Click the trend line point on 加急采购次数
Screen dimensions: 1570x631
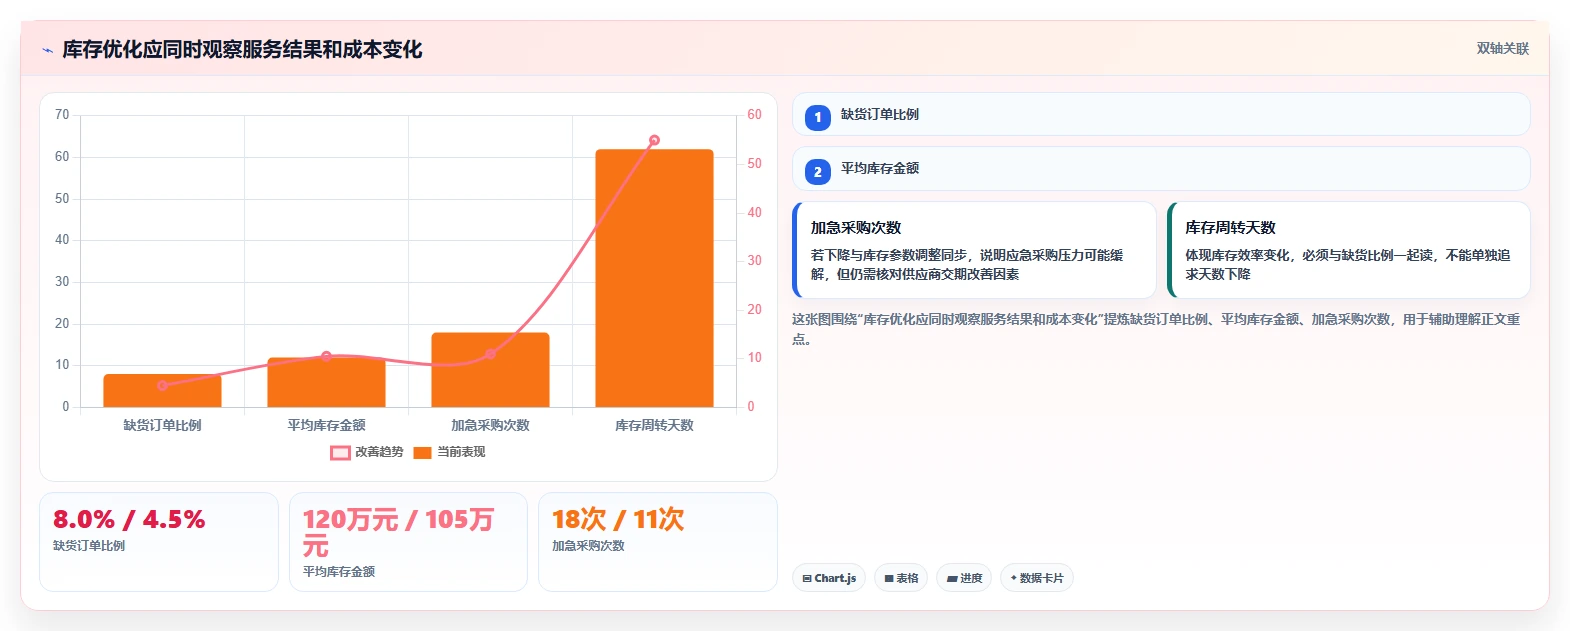point(490,353)
